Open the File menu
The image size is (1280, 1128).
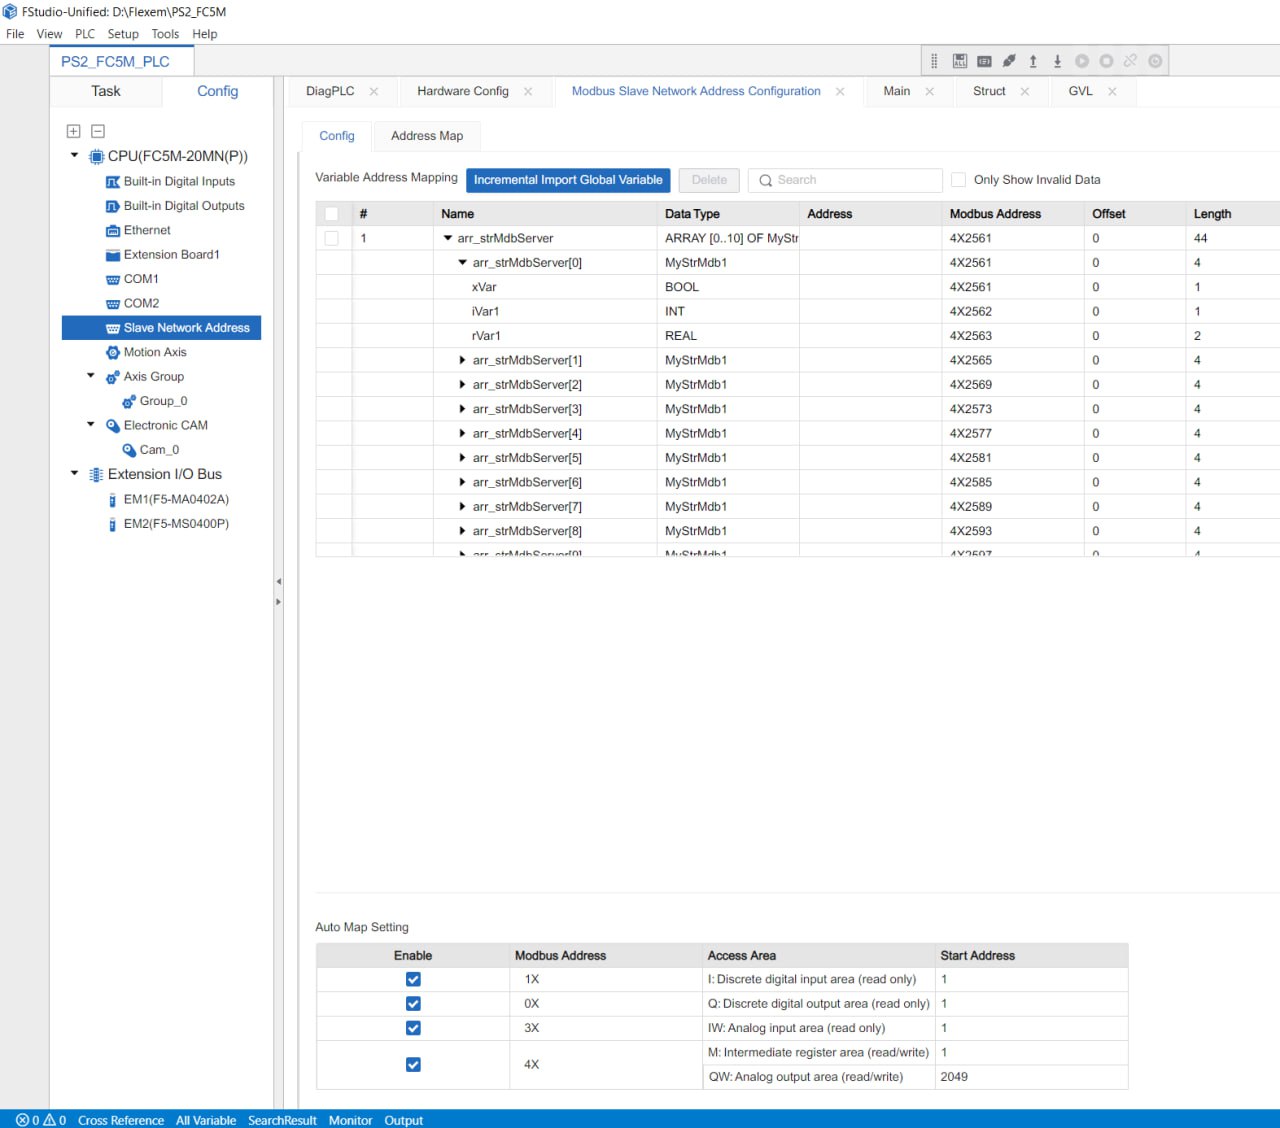tap(15, 34)
